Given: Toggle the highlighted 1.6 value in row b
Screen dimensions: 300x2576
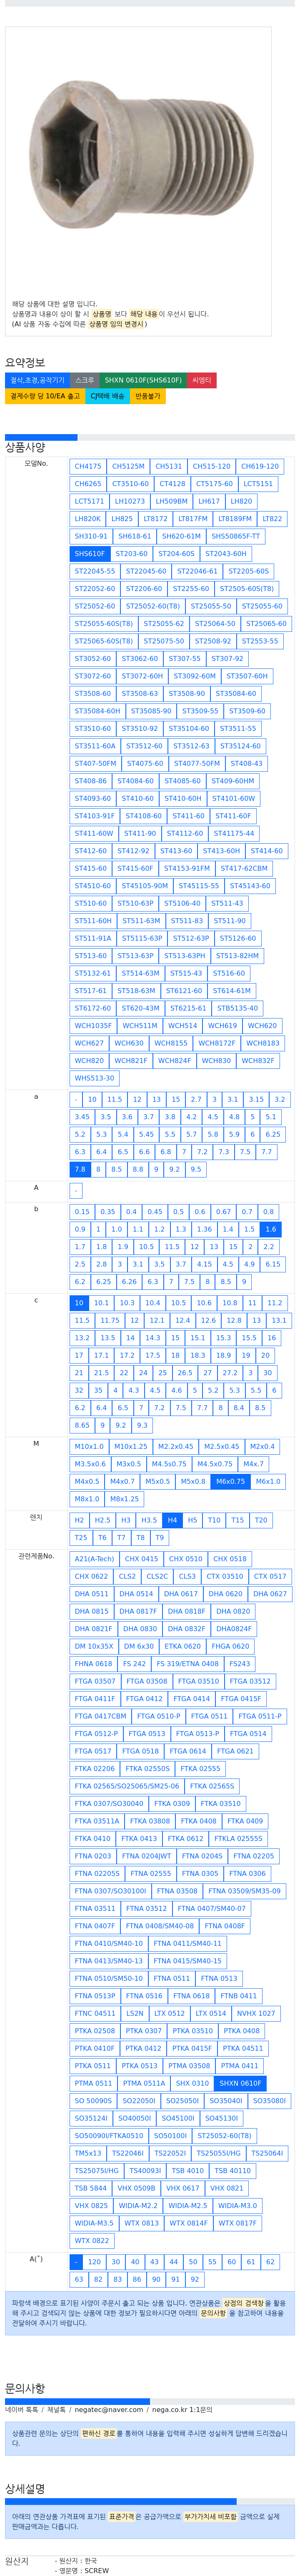Looking at the screenshot, I should 271,1229.
